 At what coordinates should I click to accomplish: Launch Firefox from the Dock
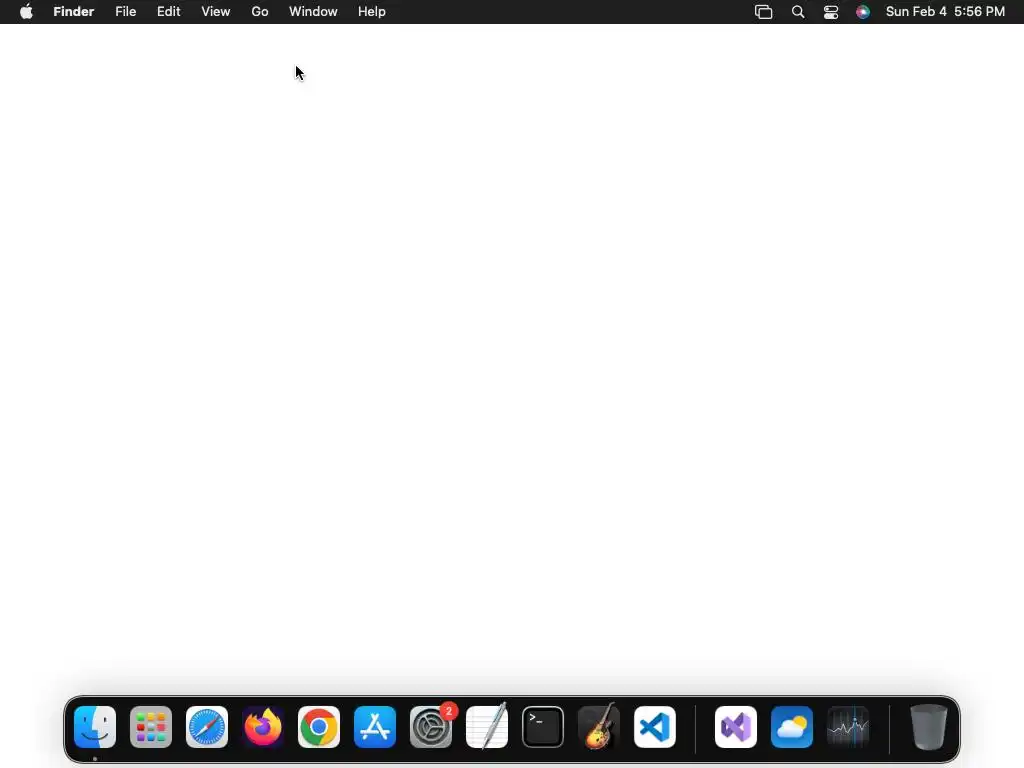click(x=263, y=727)
